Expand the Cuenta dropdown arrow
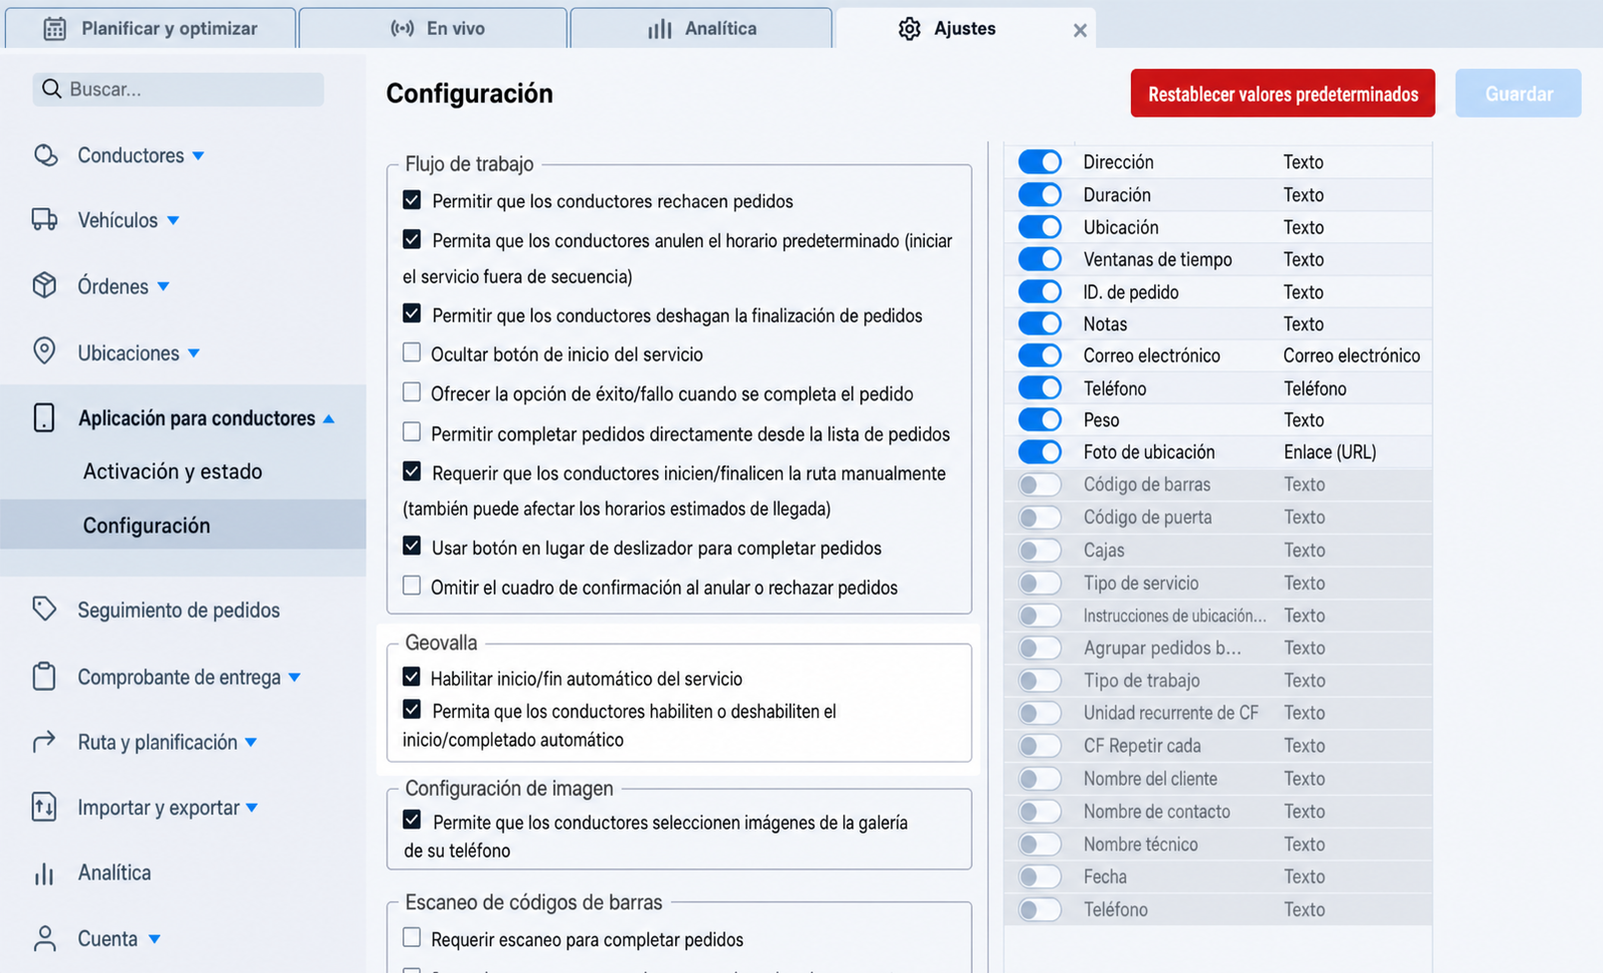 pos(154,939)
